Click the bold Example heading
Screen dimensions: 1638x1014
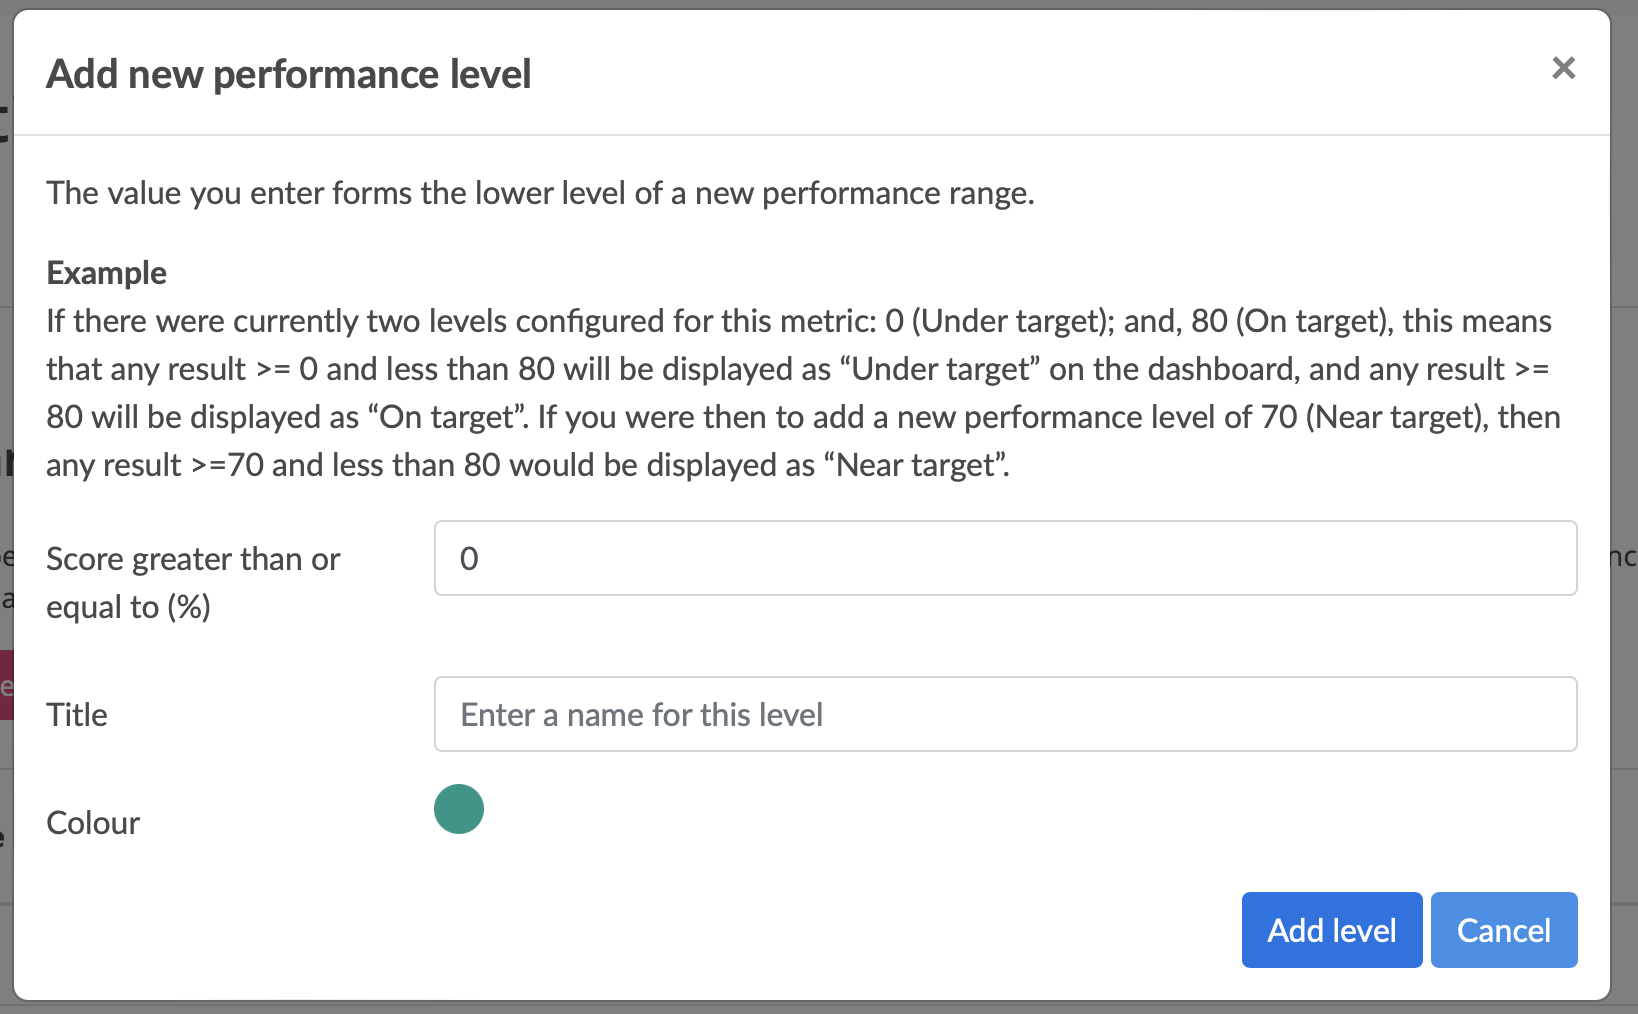[106, 273]
